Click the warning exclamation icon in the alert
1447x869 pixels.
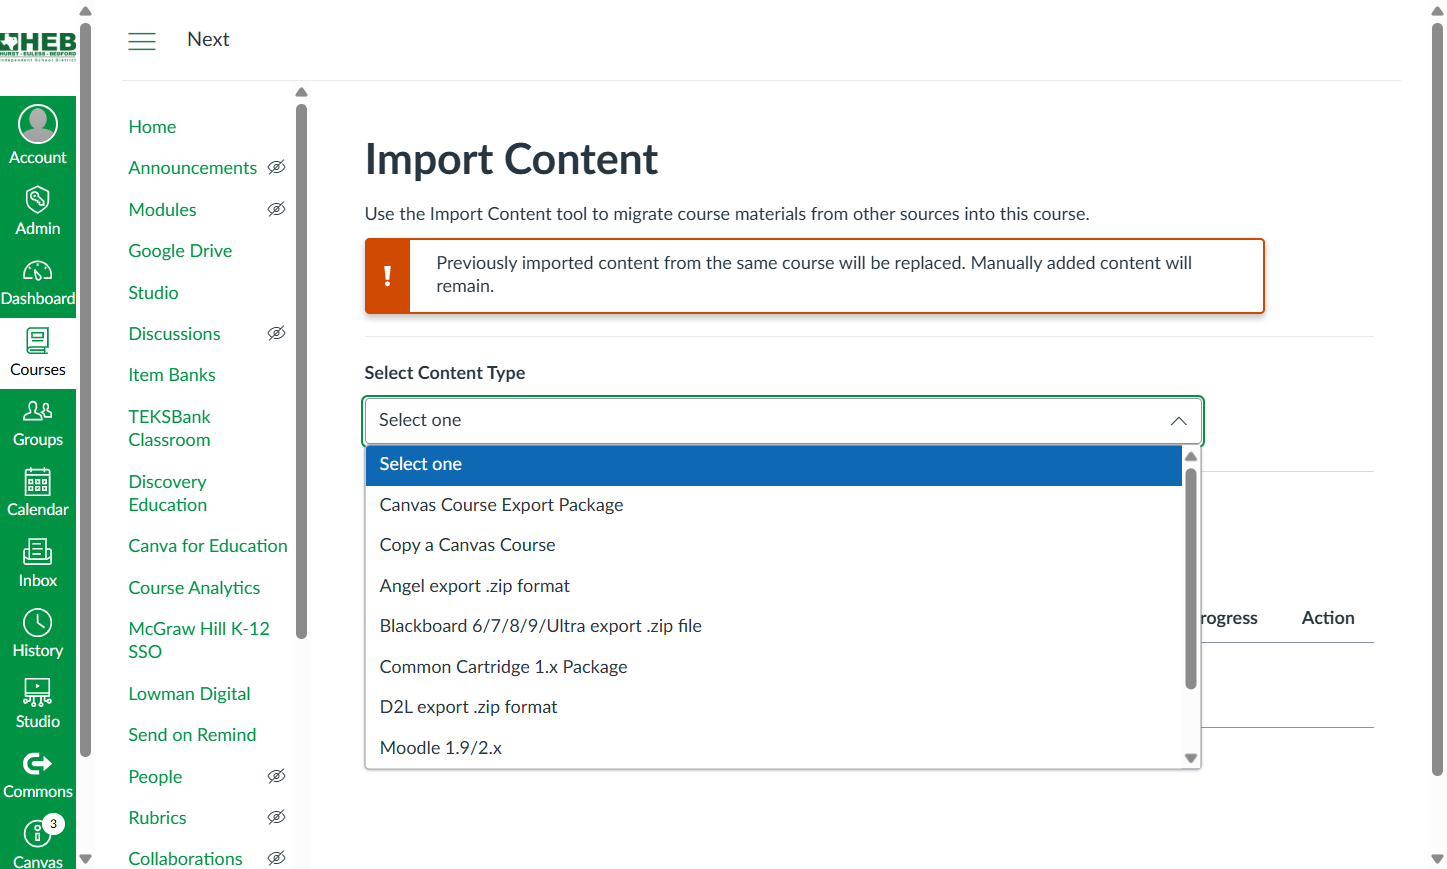click(x=388, y=276)
